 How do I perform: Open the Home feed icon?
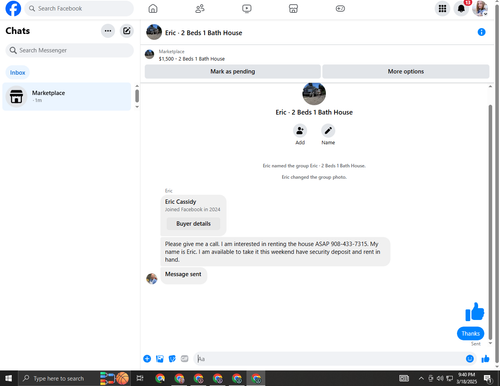[x=153, y=9]
